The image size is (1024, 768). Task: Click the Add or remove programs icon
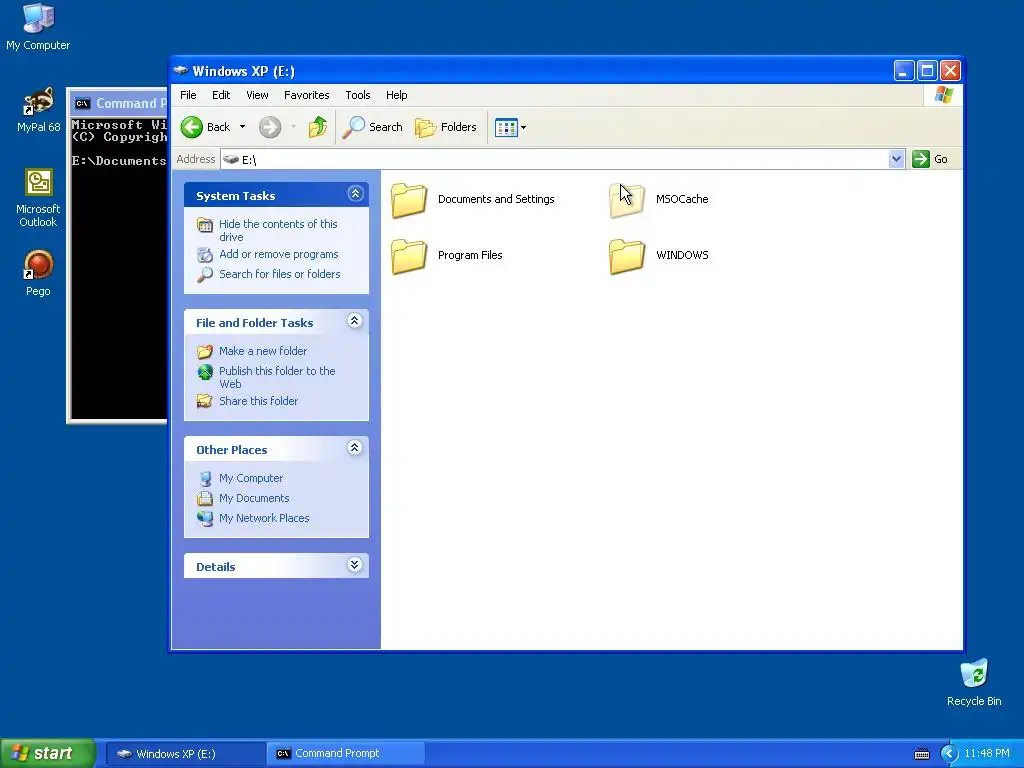pyautogui.click(x=205, y=255)
